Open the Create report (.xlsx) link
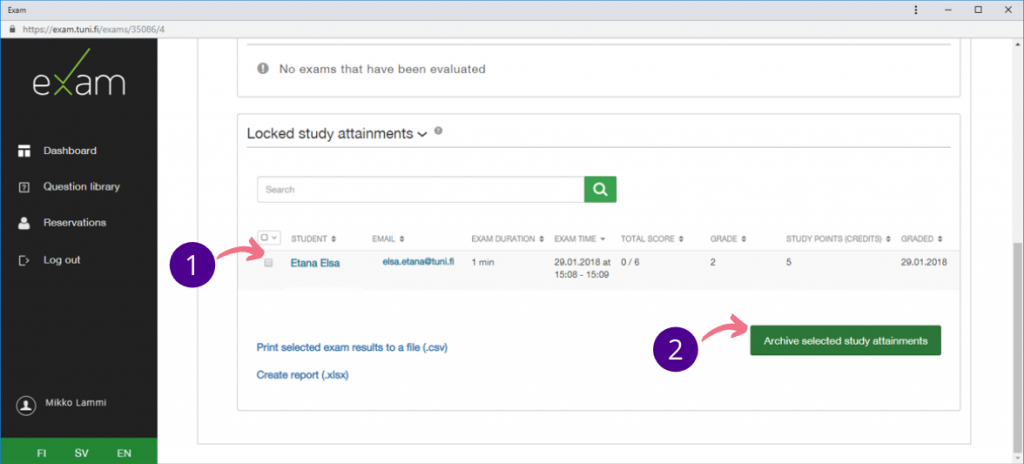Image resolution: width=1024 pixels, height=464 pixels. tap(303, 375)
